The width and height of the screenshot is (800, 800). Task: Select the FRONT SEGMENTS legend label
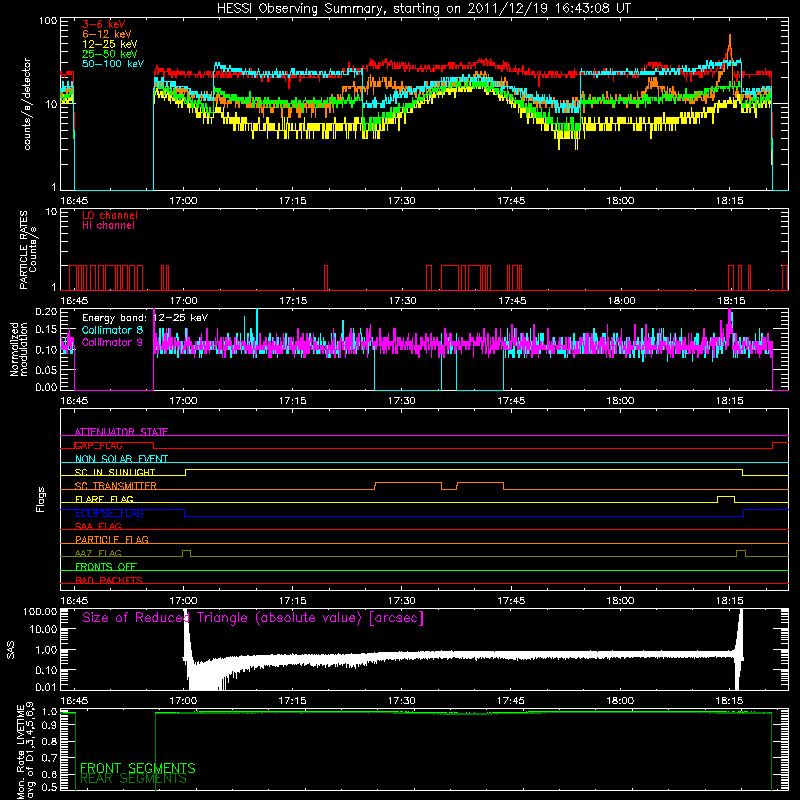[x=138, y=768]
